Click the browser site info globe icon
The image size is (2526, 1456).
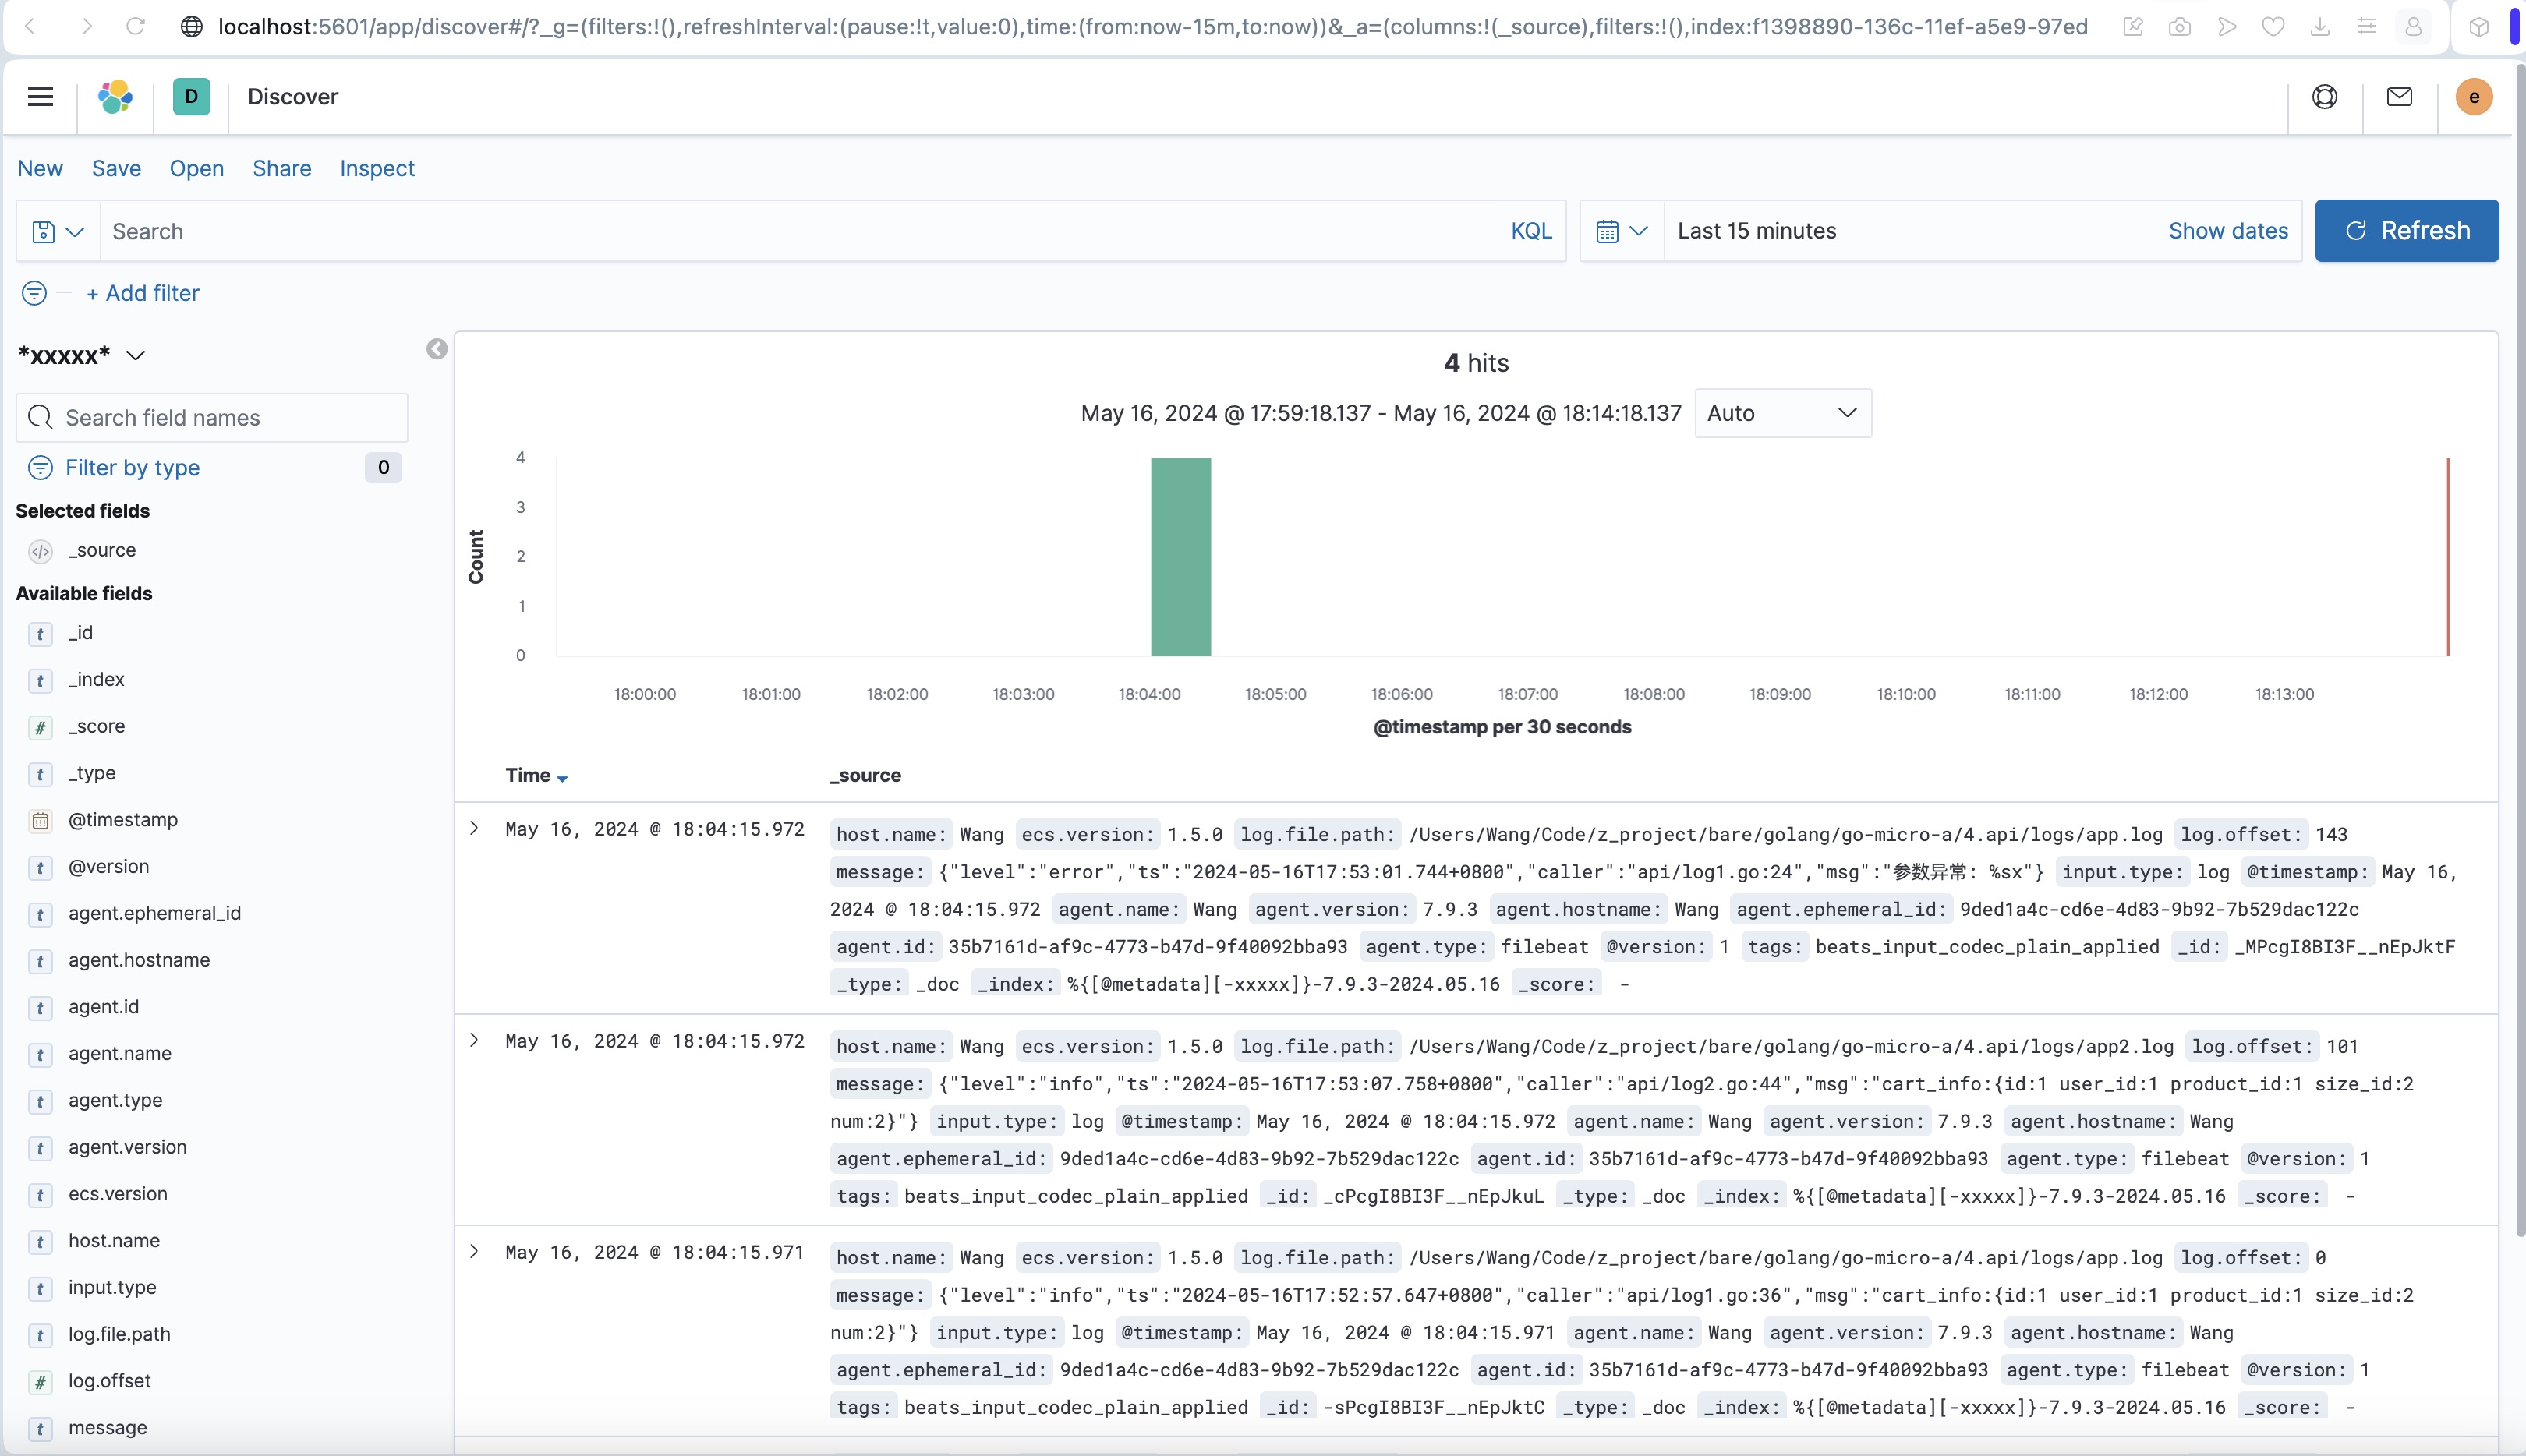click(x=191, y=26)
